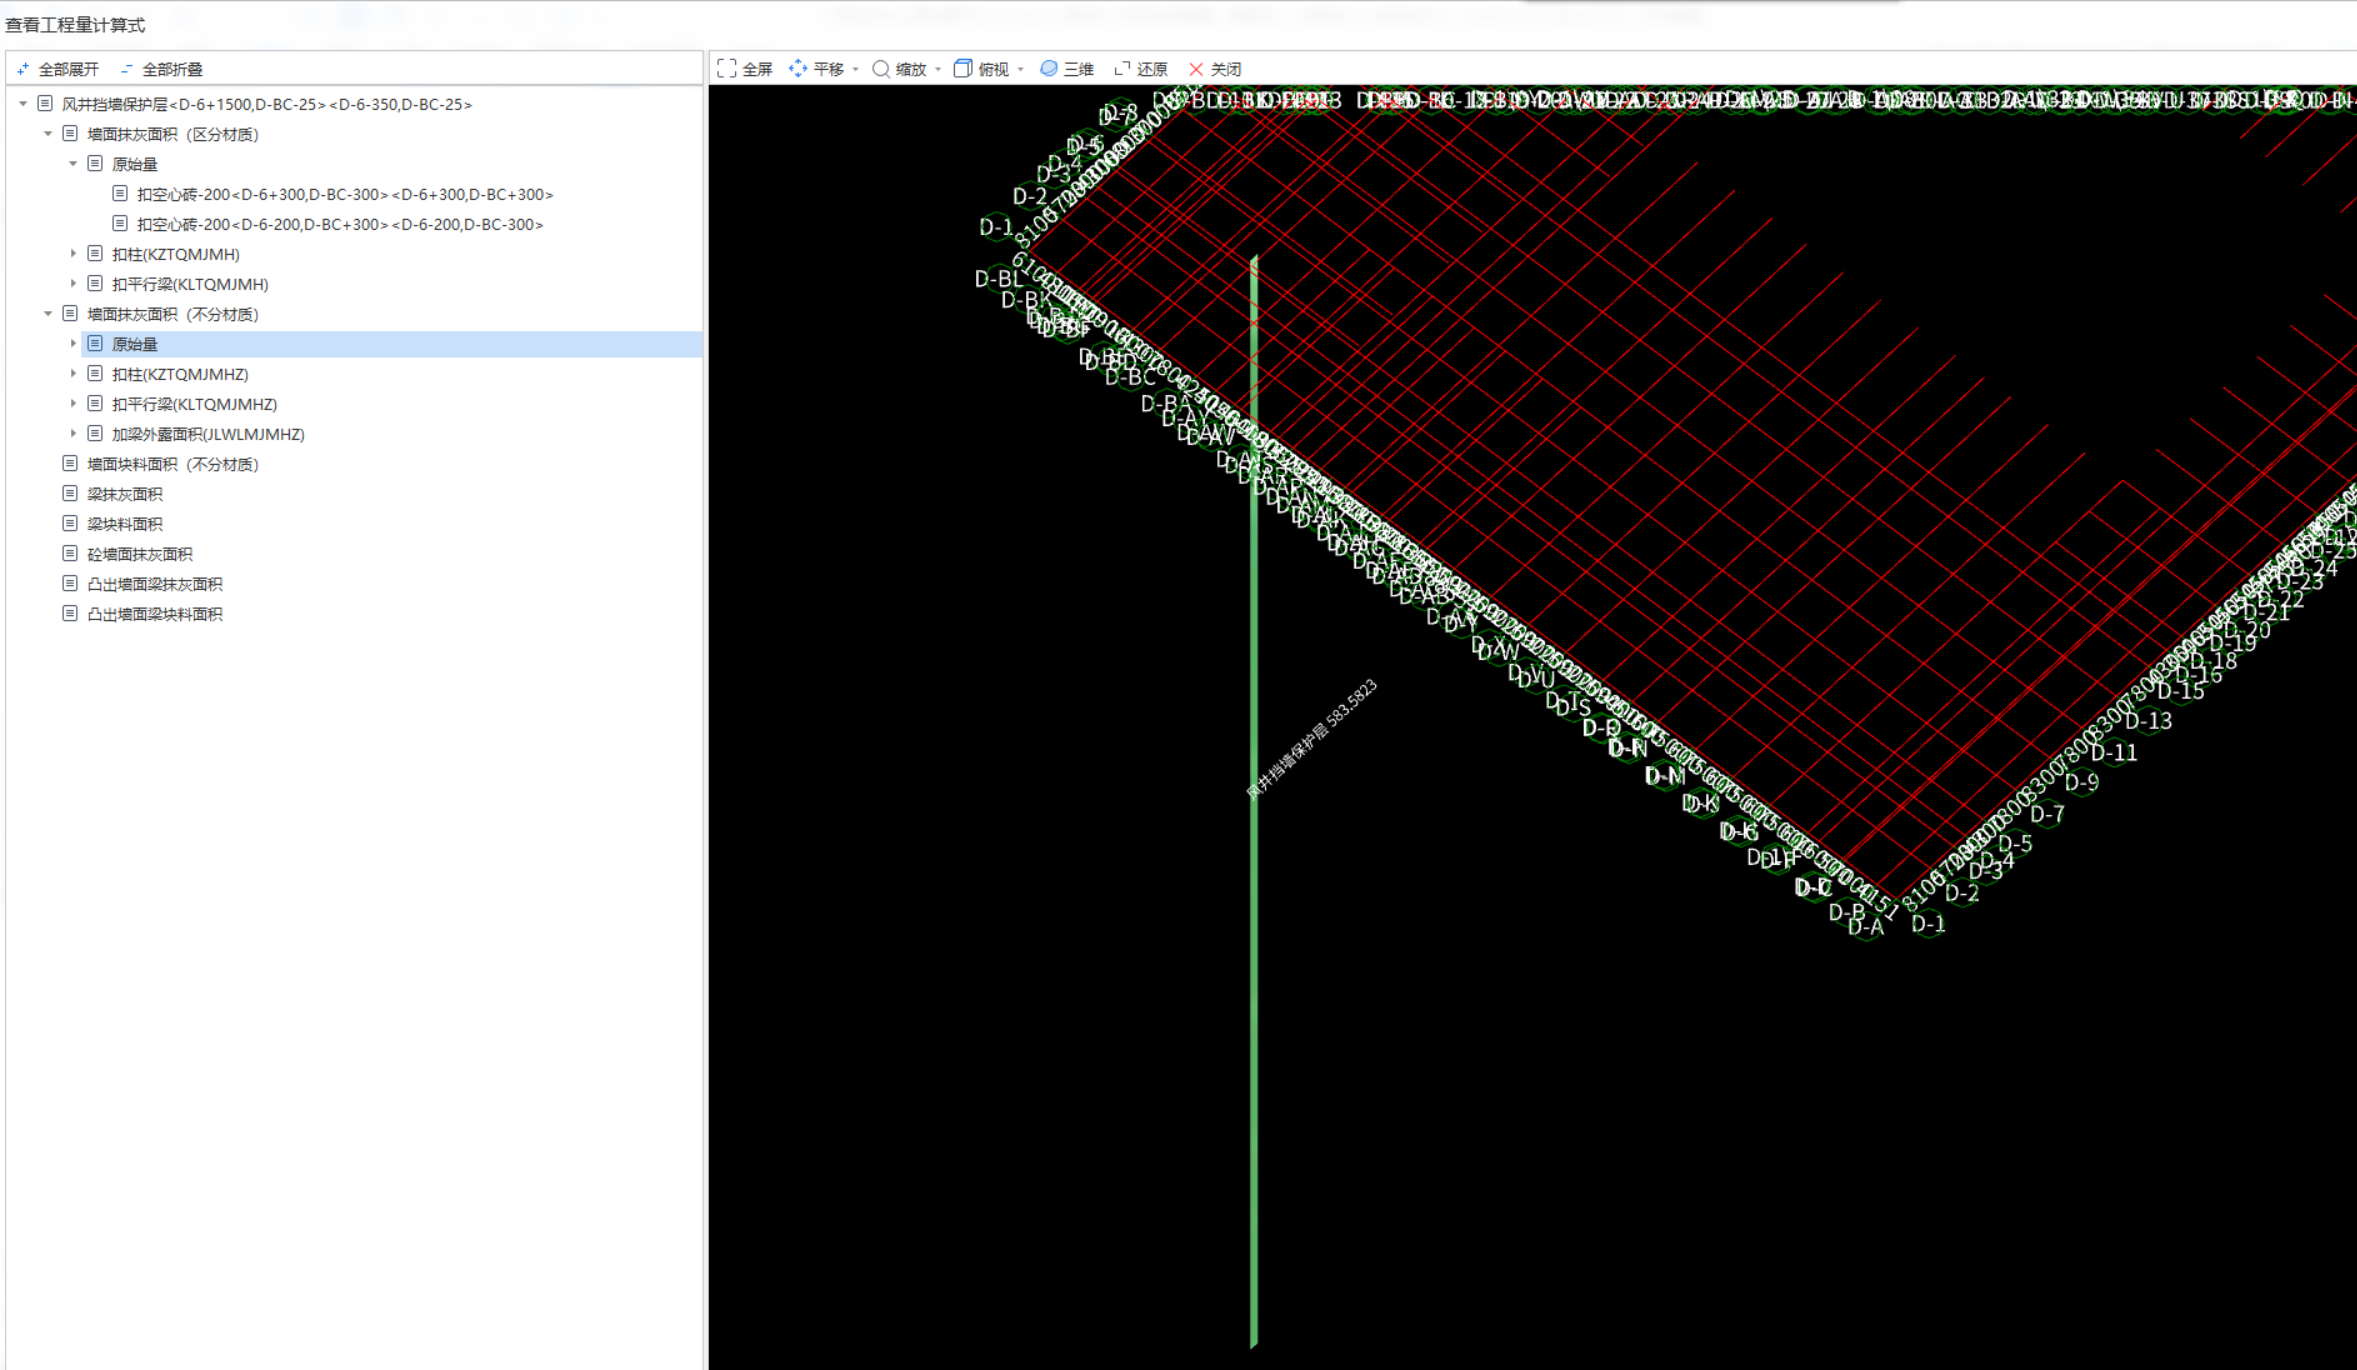This screenshot has width=2357, height=1370.
Task: Select 扣空心砖-200 D-6-200 row
Action: coord(340,224)
